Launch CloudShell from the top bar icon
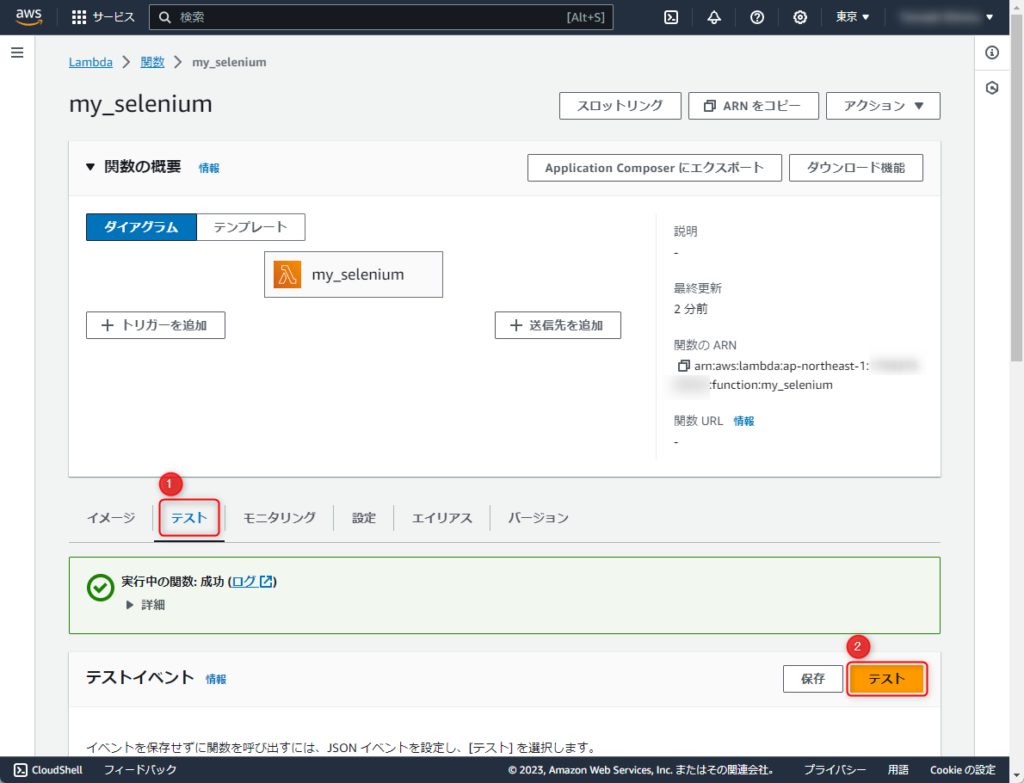The width and height of the screenshot is (1024, 783). point(671,18)
